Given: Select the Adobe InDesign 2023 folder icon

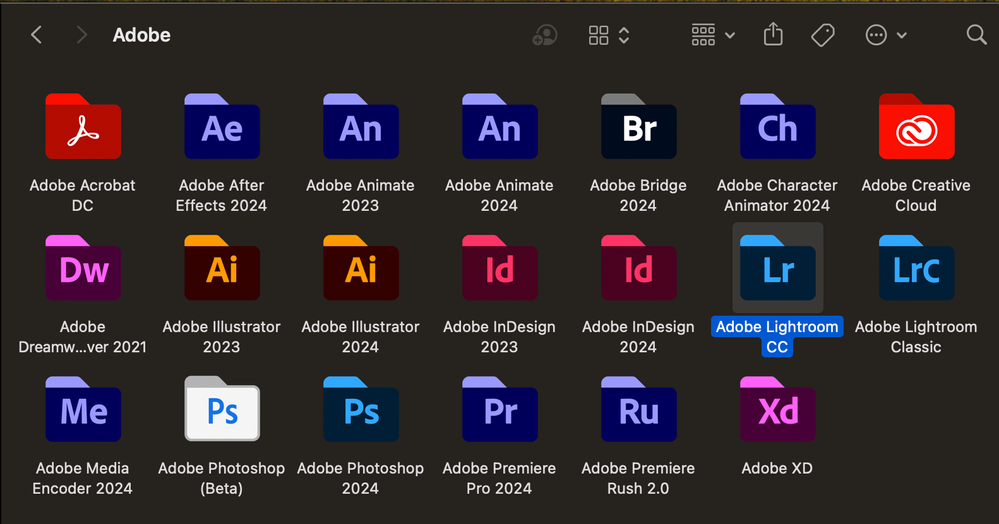Looking at the screenshot, I should [x=500, y=268].
